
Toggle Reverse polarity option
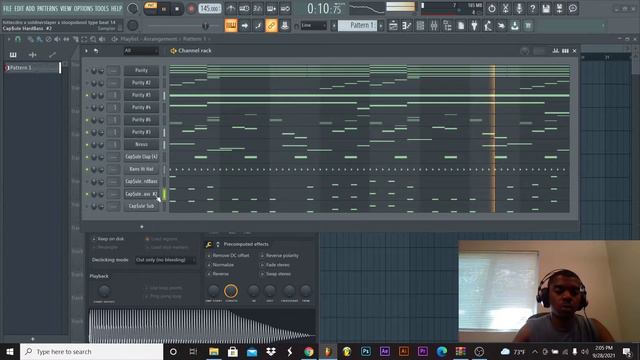point(280,256)
